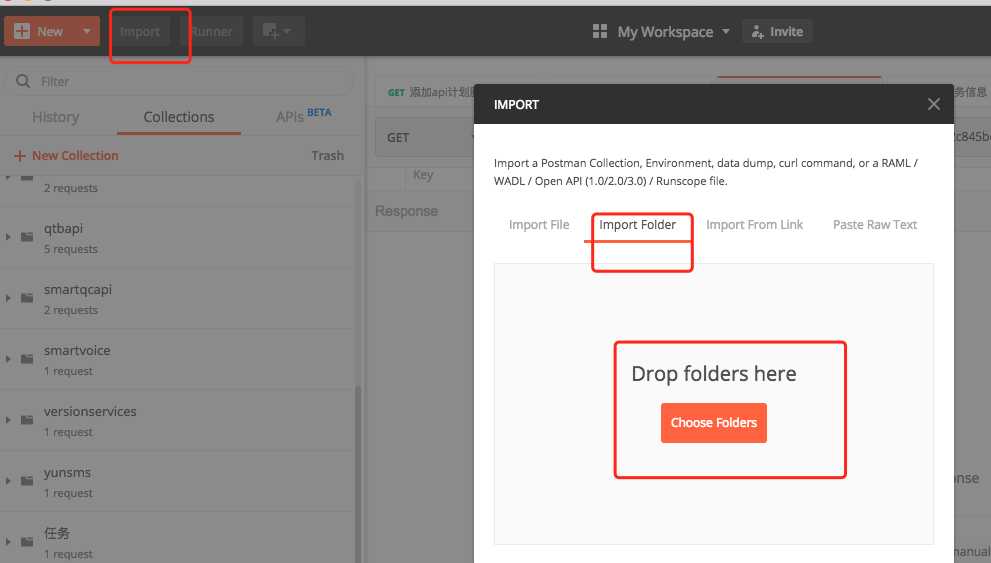
Task: Switch to the Import File tab
Action: pyautogui.click(x=539, y=224)
